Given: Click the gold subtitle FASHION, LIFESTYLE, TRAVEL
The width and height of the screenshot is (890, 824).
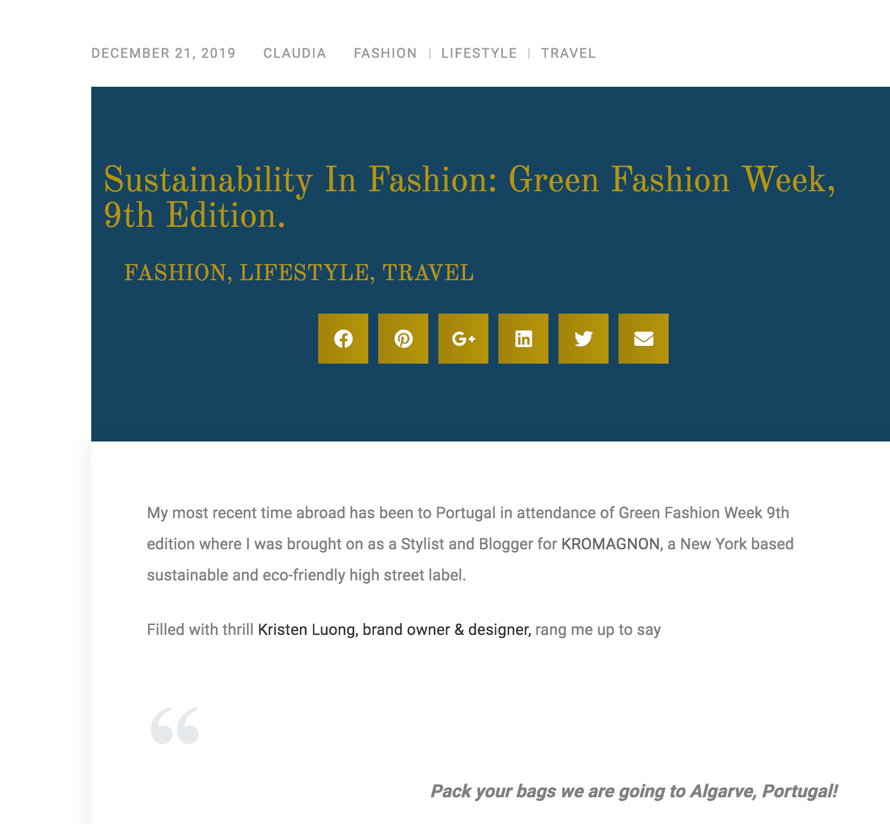Looking at the screenshot, I should (298, 274).
